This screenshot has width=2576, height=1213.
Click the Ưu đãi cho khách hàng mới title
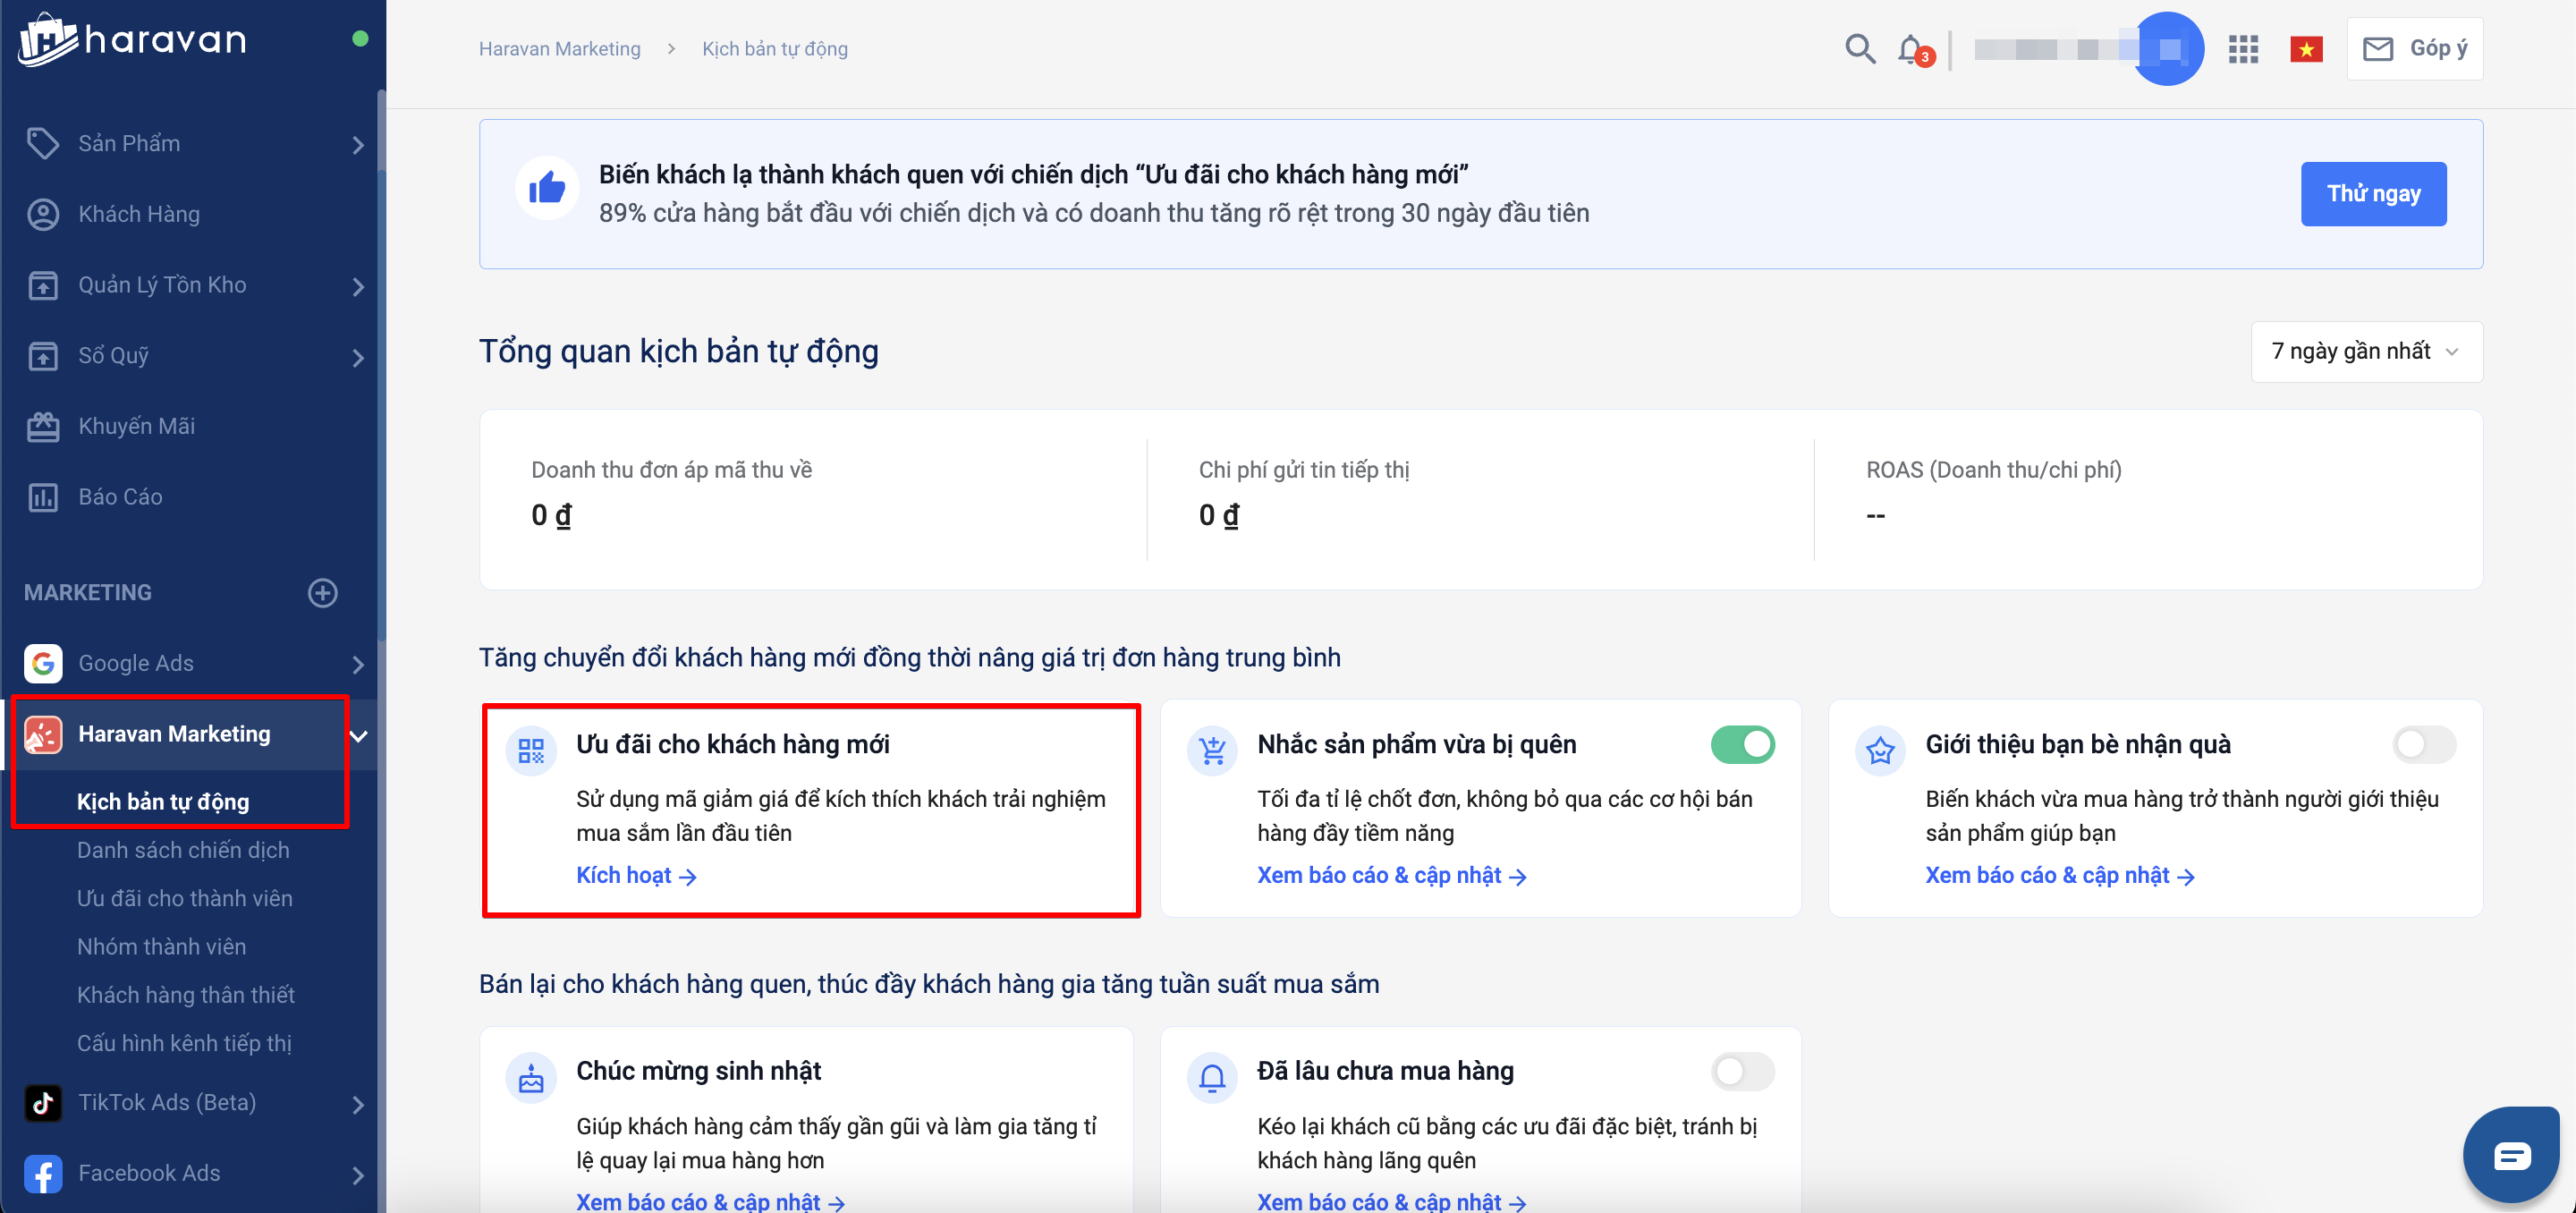coord(732,745)
